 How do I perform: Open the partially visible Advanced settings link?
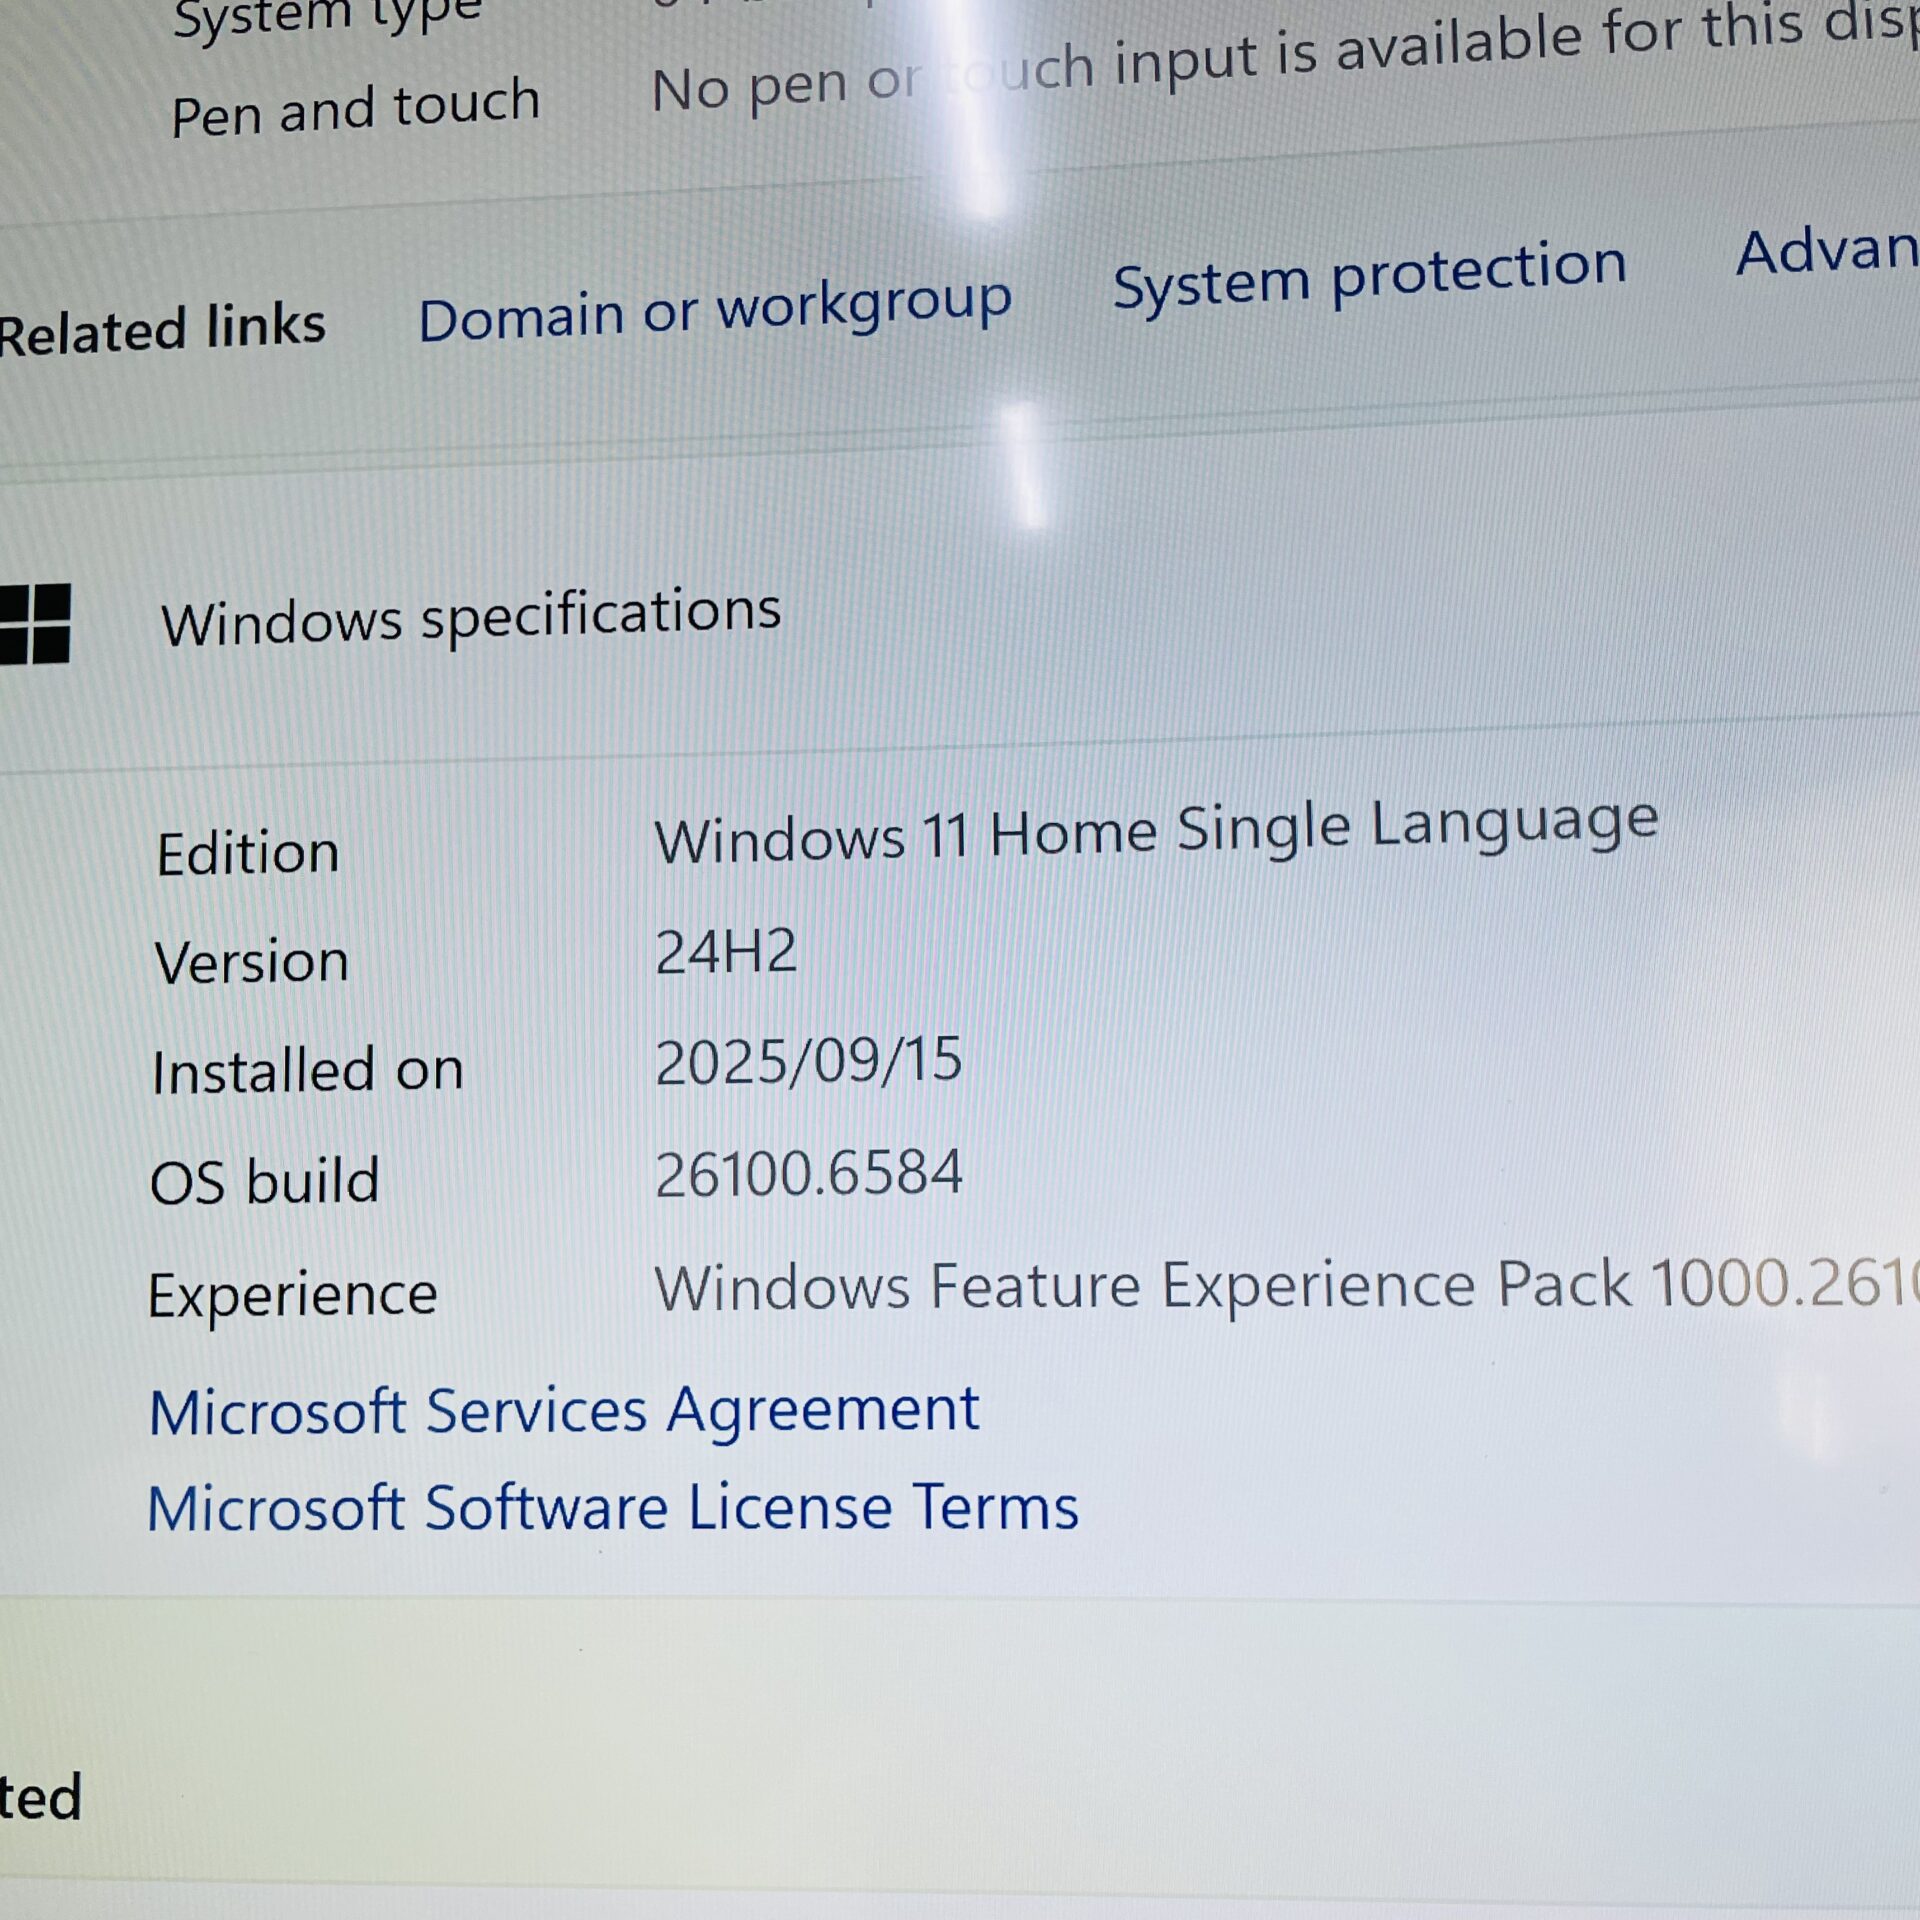[1826, 250]
